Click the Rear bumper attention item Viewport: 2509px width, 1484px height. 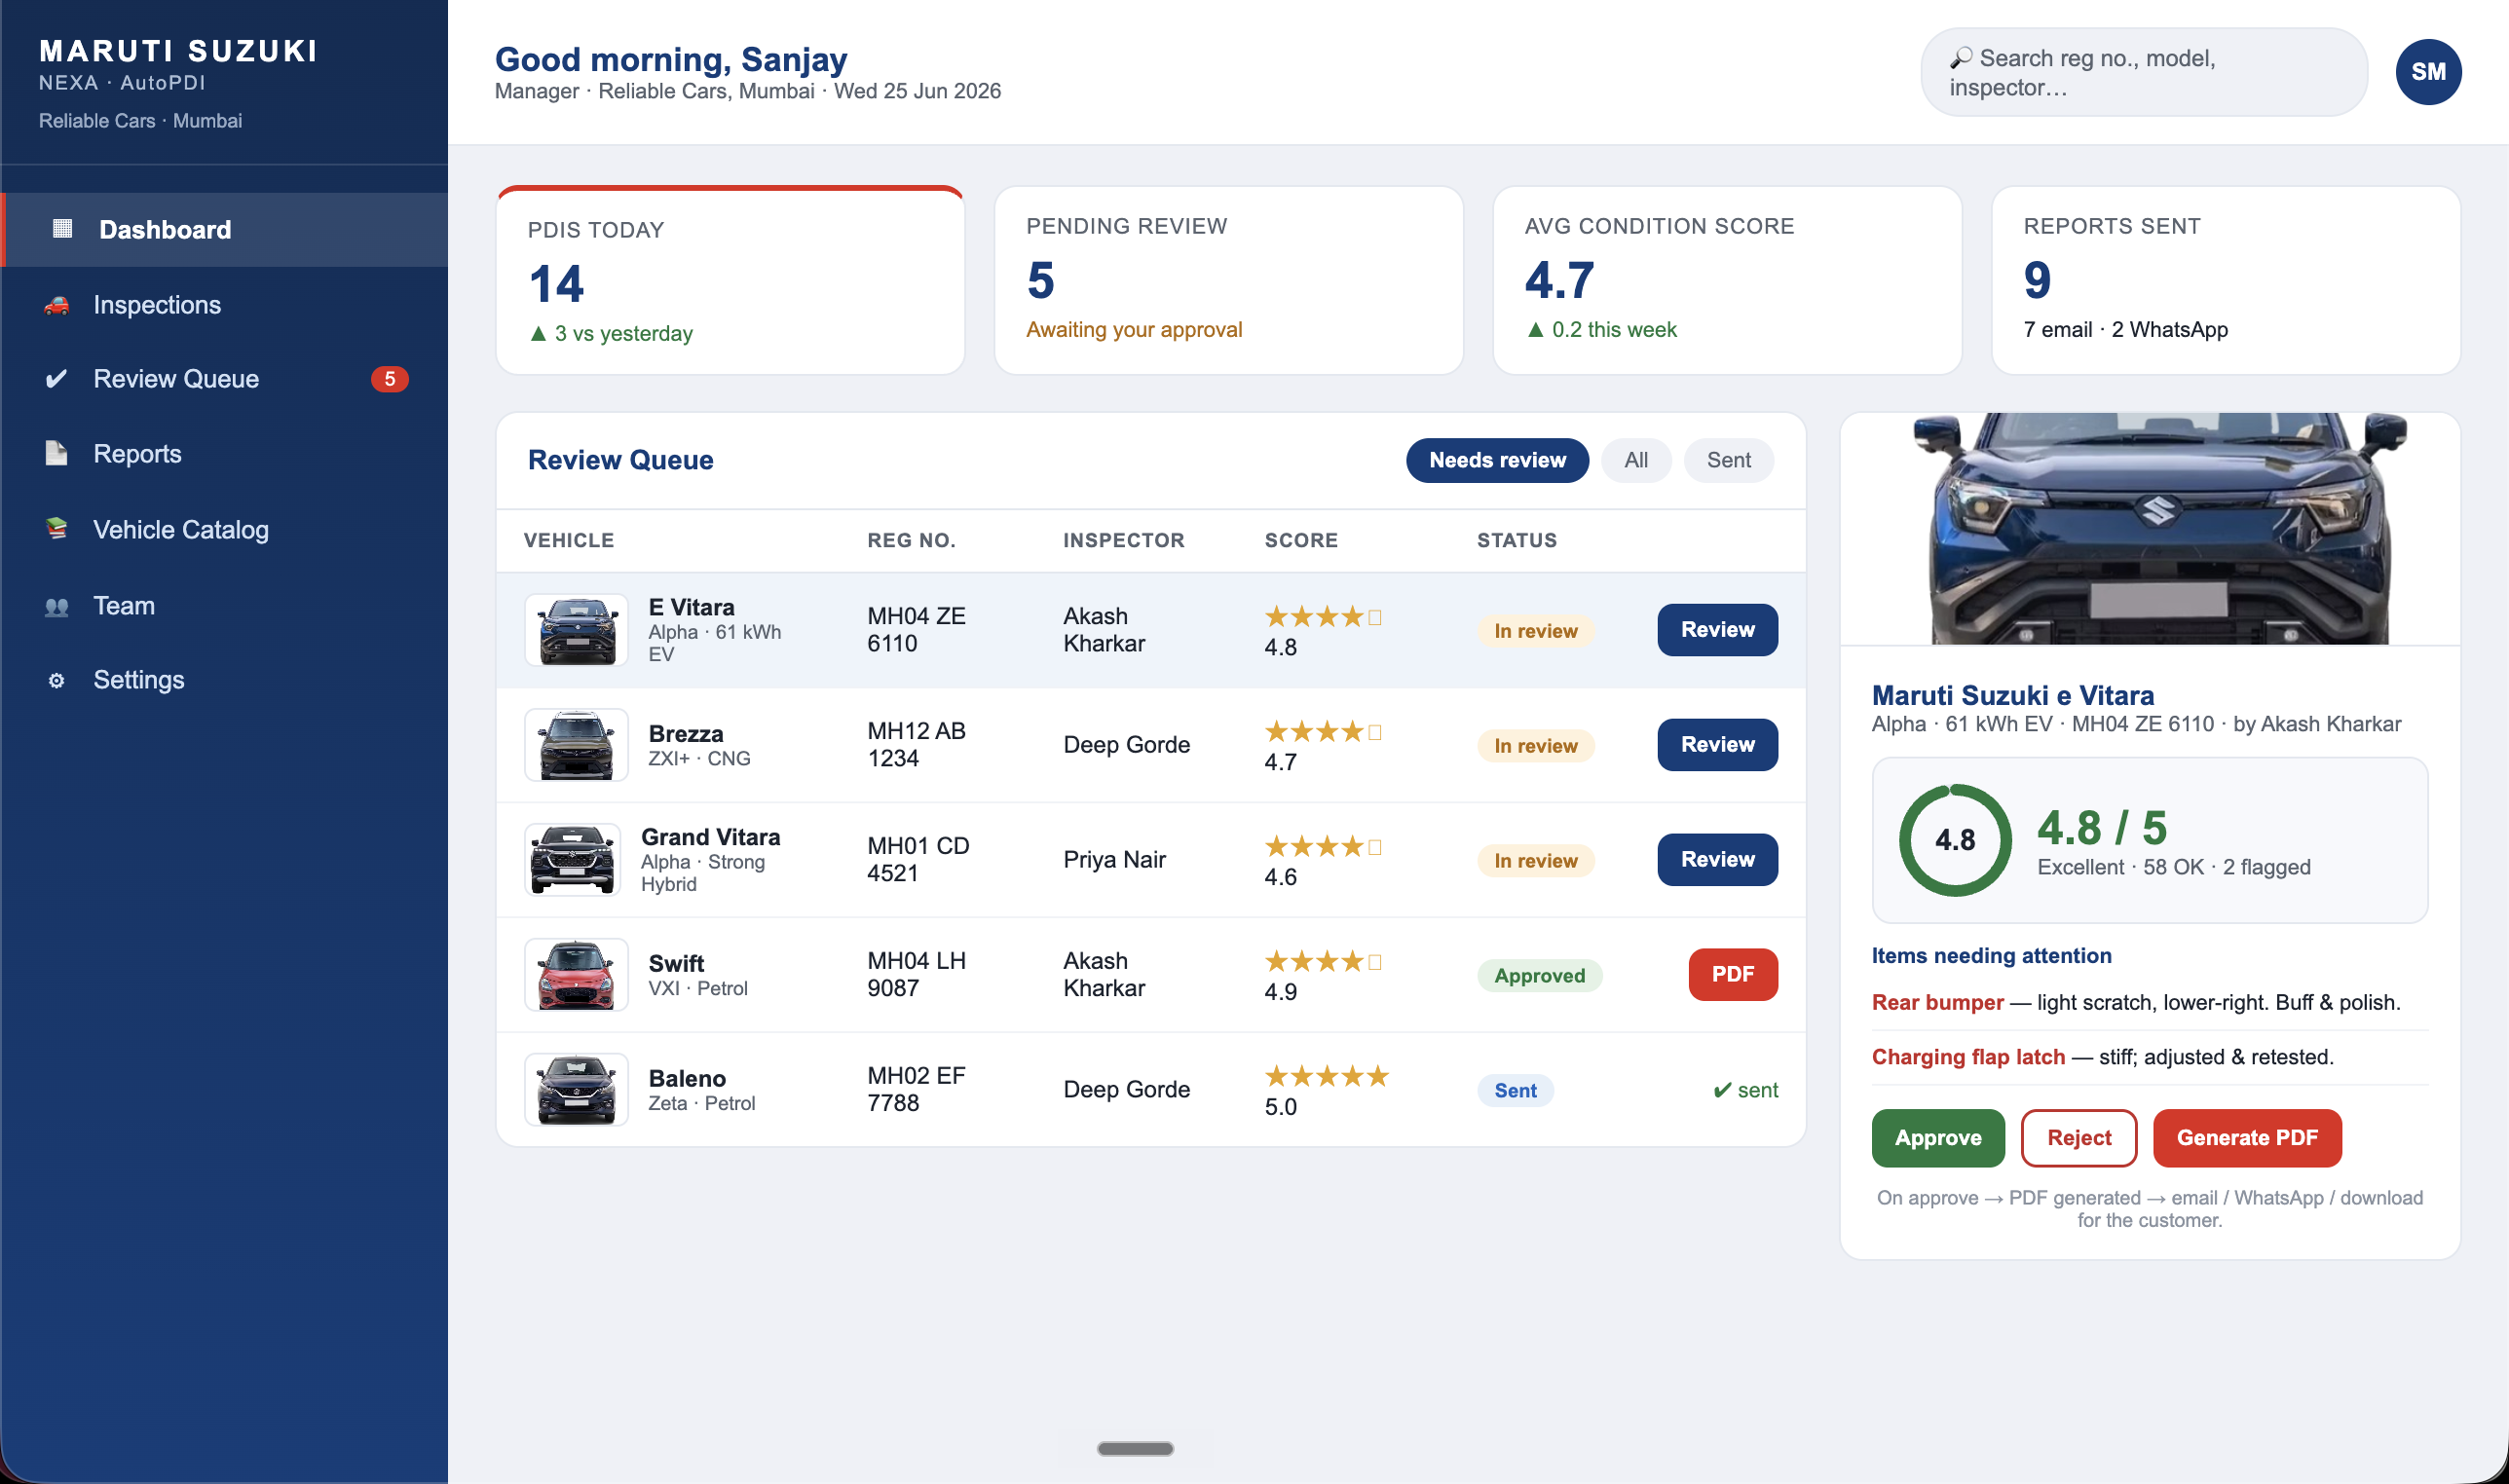[2150, 1003]
